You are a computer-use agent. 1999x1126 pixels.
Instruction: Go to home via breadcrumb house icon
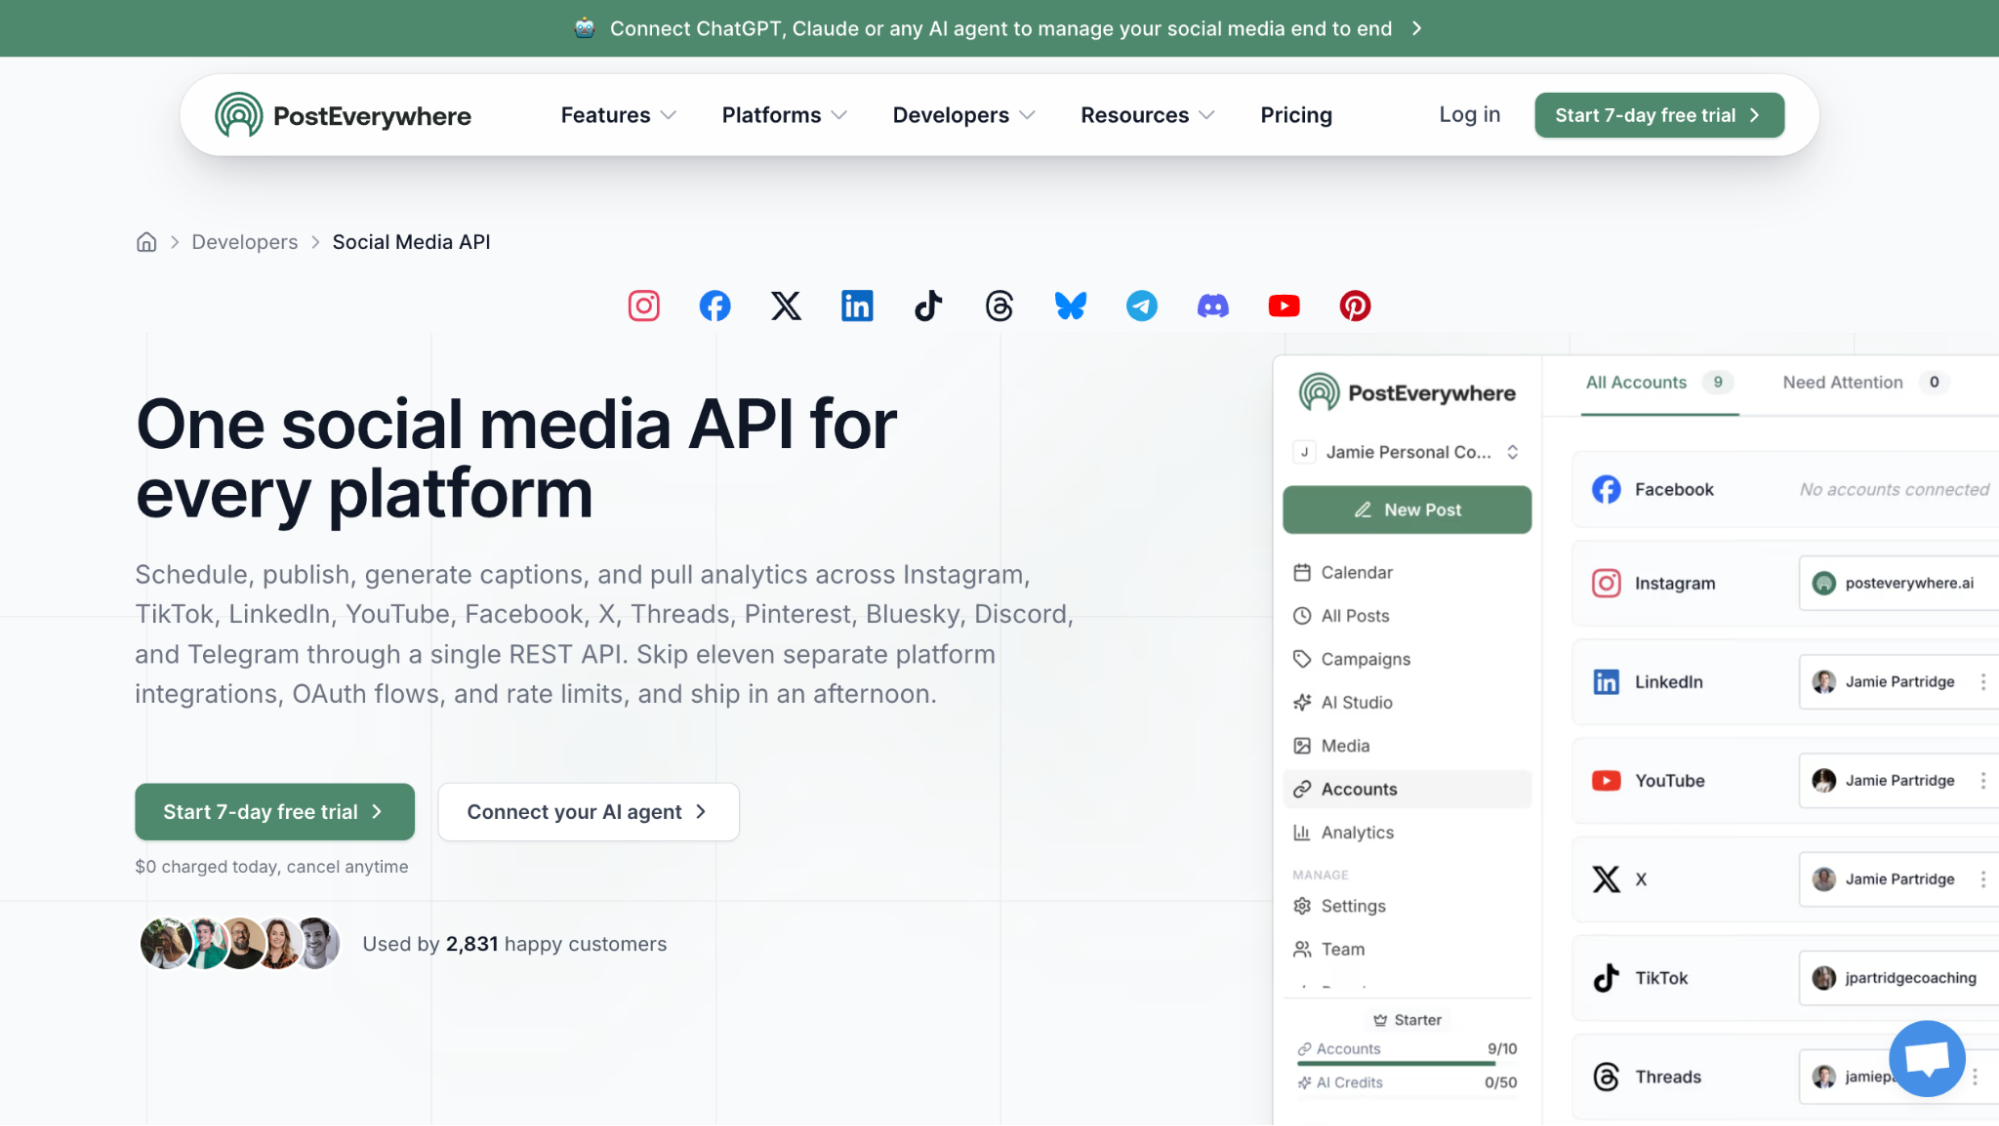[x=146, y=242]
